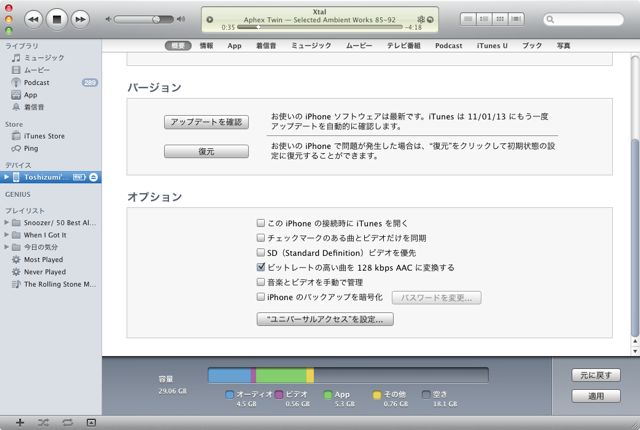This screenshot has height=430, width=640.
Task: Switch to the ブック tab
Action: point(532,46)
